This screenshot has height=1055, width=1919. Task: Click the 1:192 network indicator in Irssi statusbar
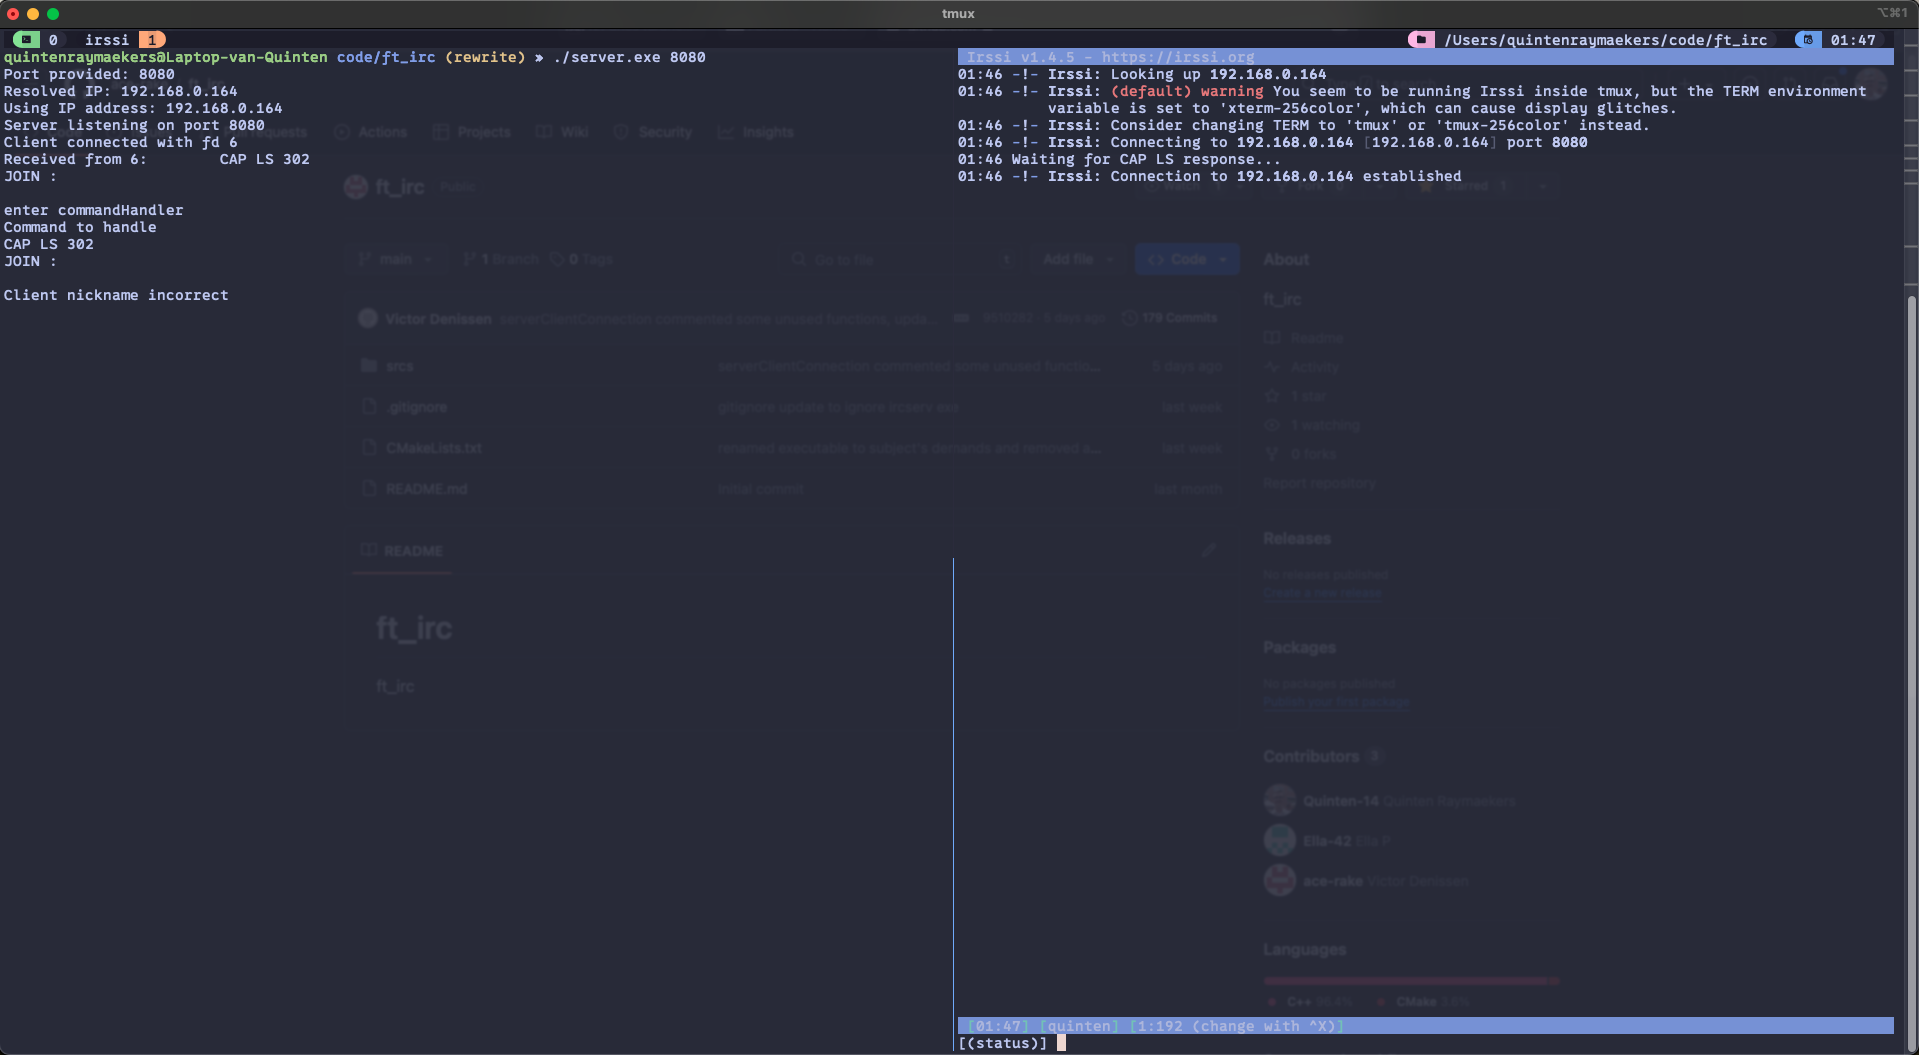coord(1159,1026)
